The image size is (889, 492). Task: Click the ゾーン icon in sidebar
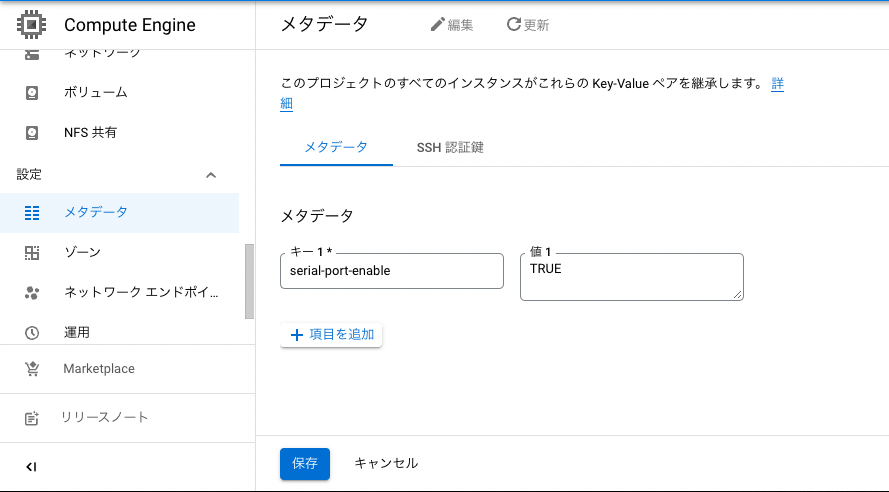coord(32,253)
